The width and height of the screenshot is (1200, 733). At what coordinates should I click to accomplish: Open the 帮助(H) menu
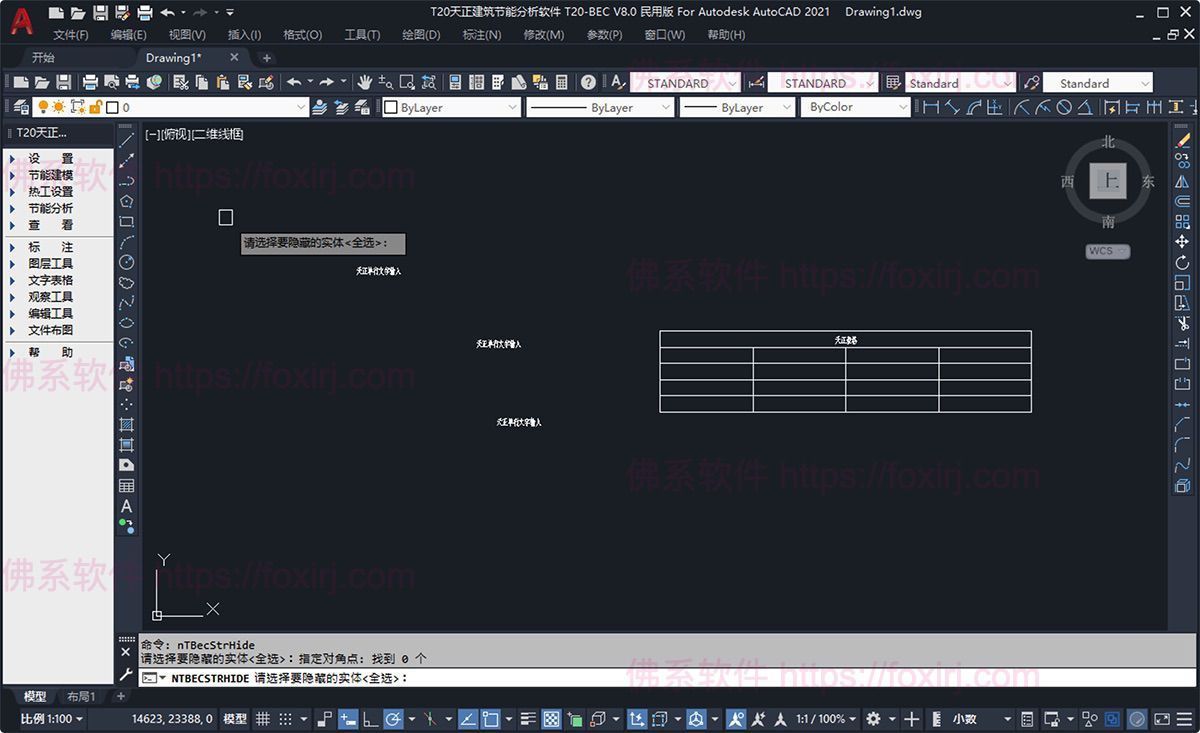pos(726,35)
